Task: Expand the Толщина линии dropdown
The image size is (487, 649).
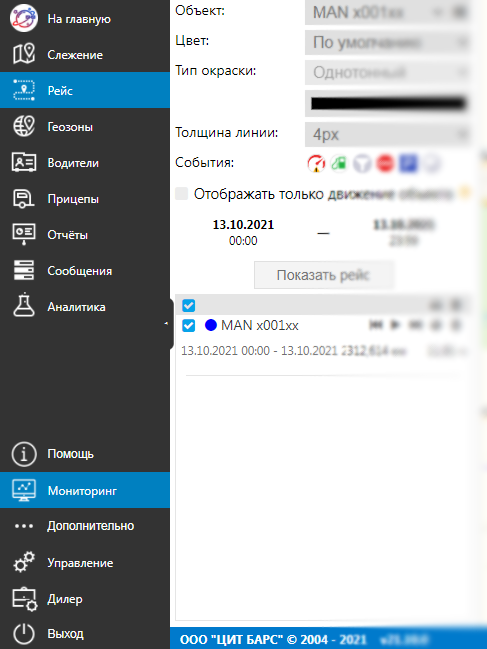Action: point(388,134)
